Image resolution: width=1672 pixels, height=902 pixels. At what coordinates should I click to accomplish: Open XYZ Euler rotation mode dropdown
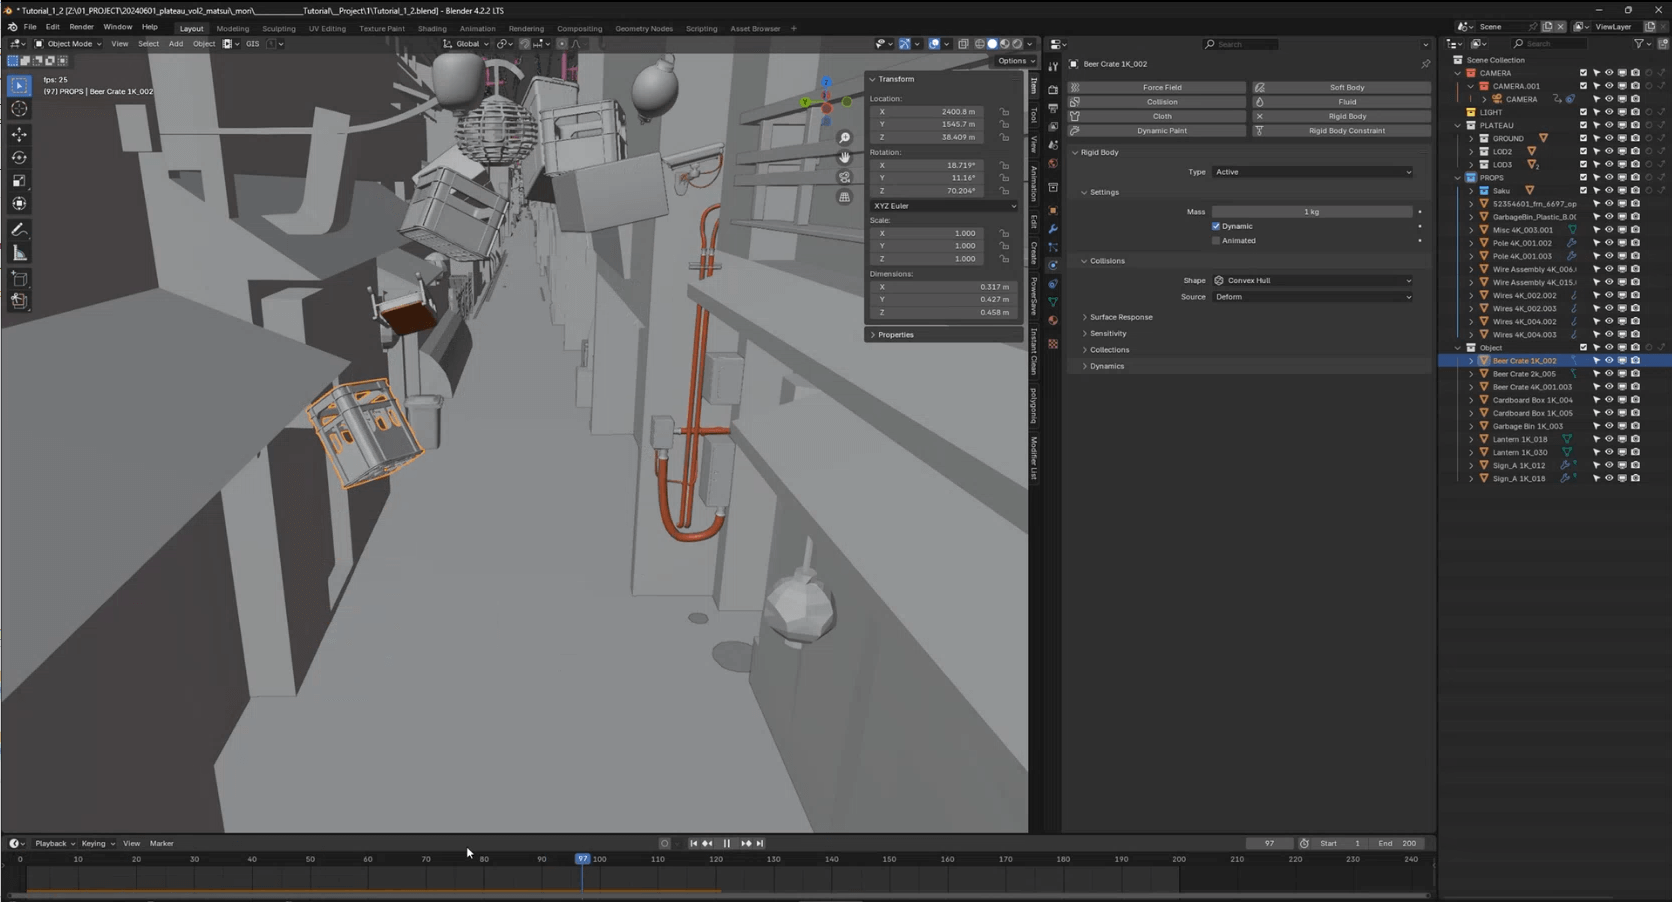[944, 206]
